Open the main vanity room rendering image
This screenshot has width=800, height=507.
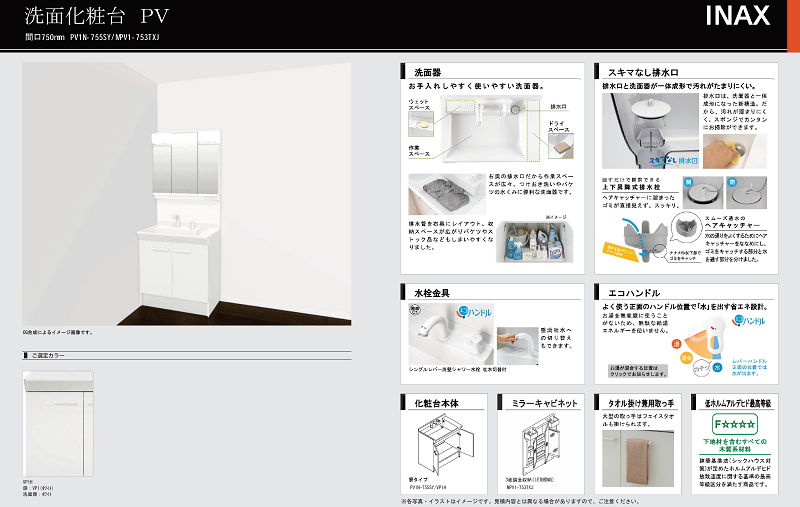coord(186,194)
